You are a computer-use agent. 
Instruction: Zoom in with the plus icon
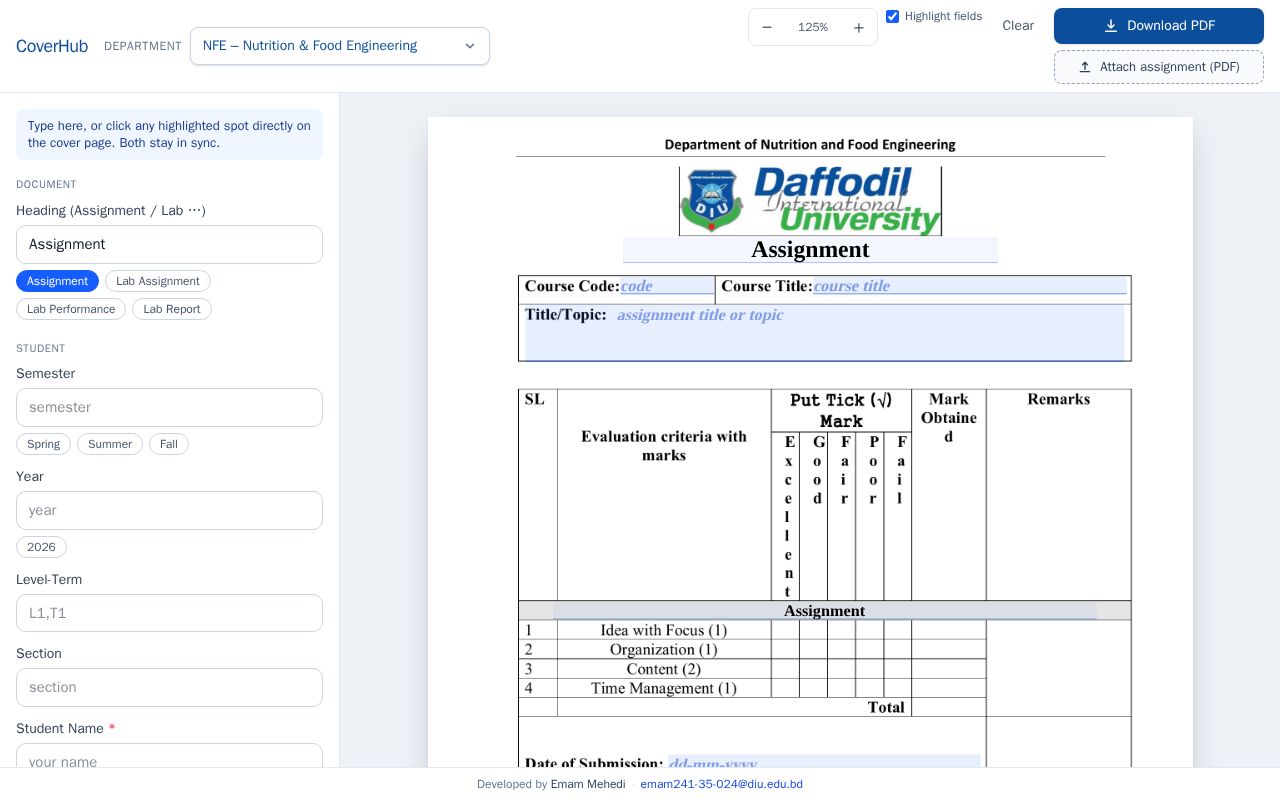coord(858,27)
